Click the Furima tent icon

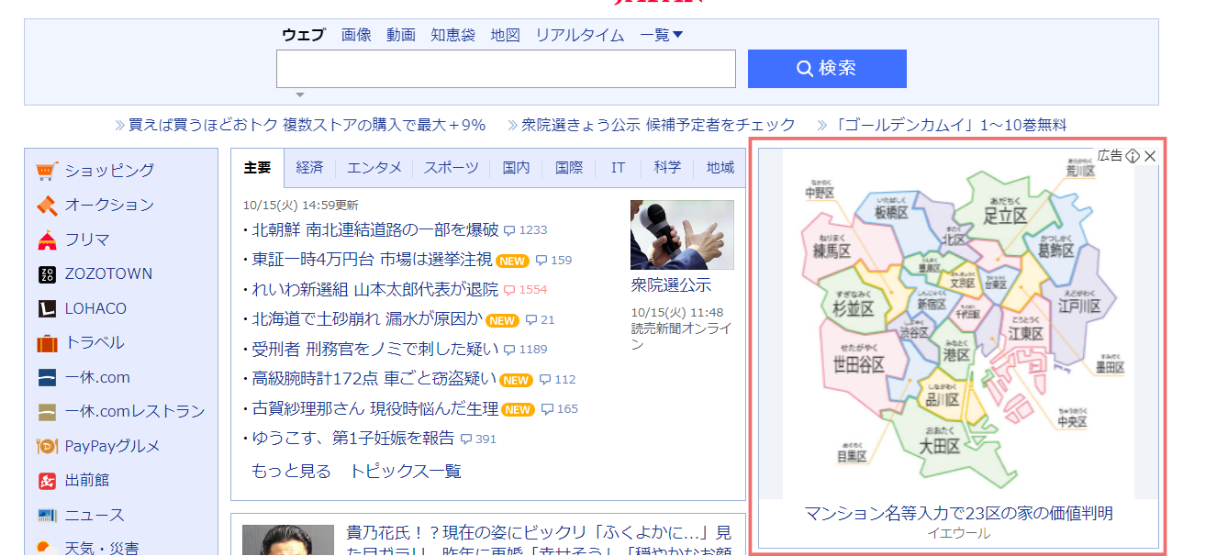coord(47,240)
